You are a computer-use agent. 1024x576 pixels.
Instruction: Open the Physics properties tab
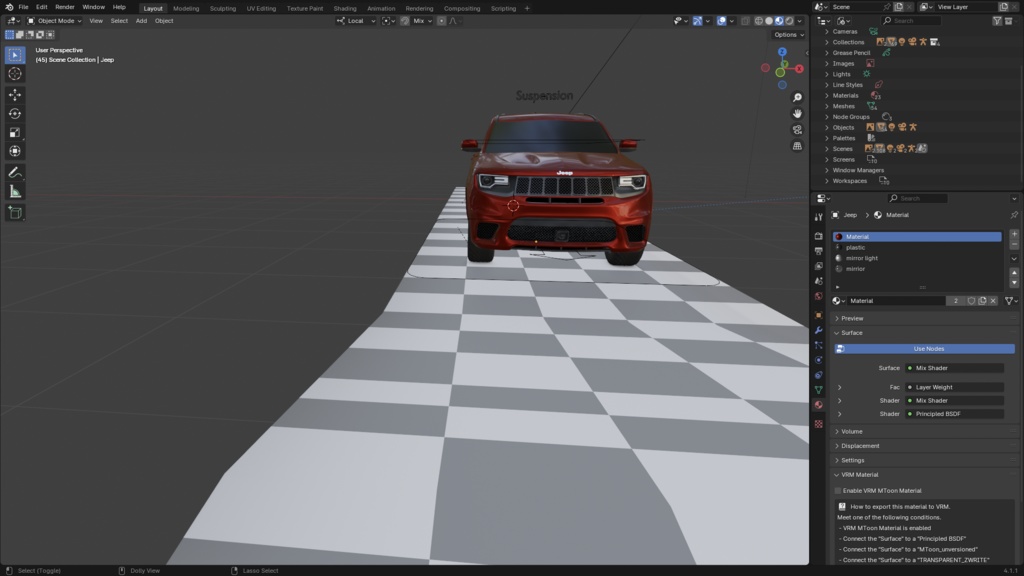click(818, 360)
